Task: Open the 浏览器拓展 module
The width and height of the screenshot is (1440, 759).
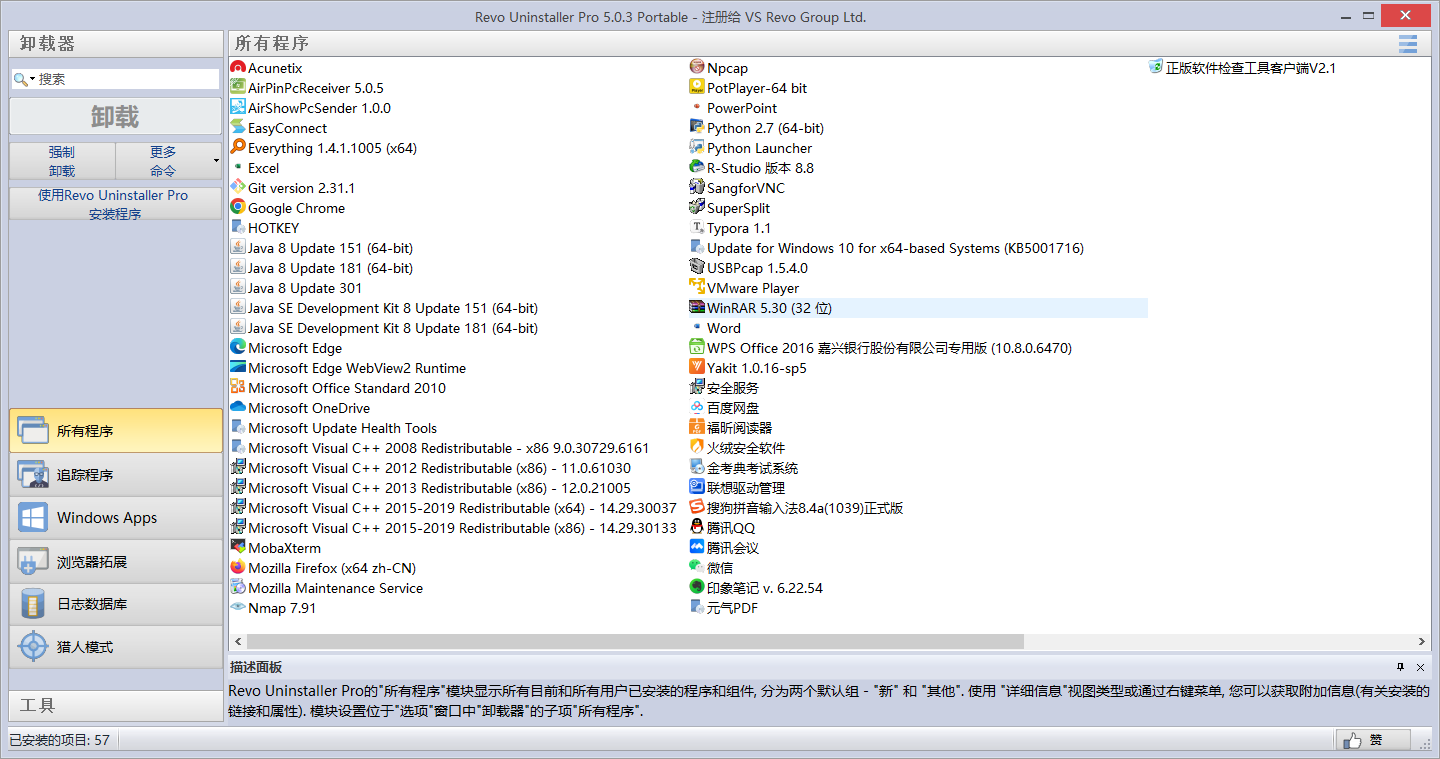Action: [116, 562]
